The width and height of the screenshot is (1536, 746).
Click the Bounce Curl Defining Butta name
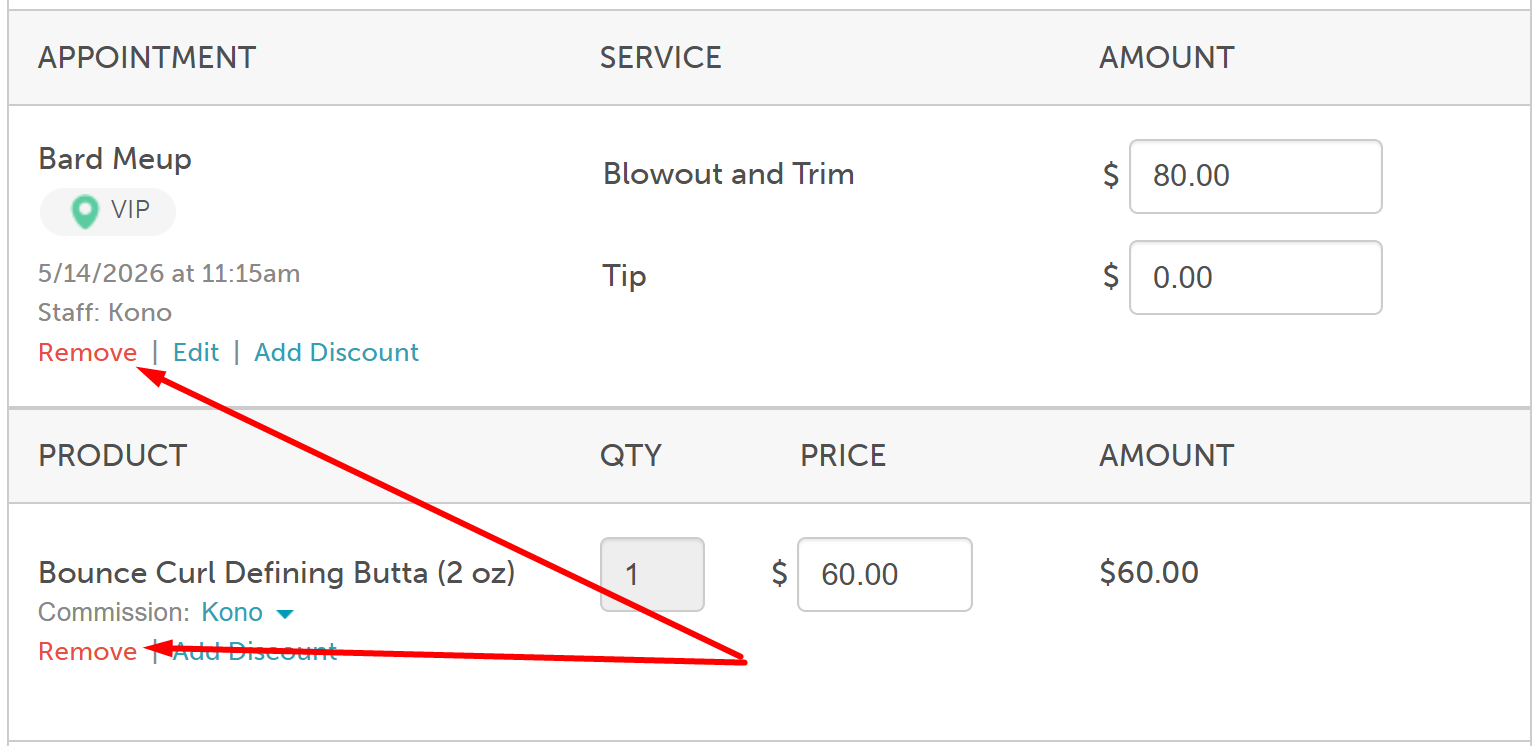(x=277, y=573)
